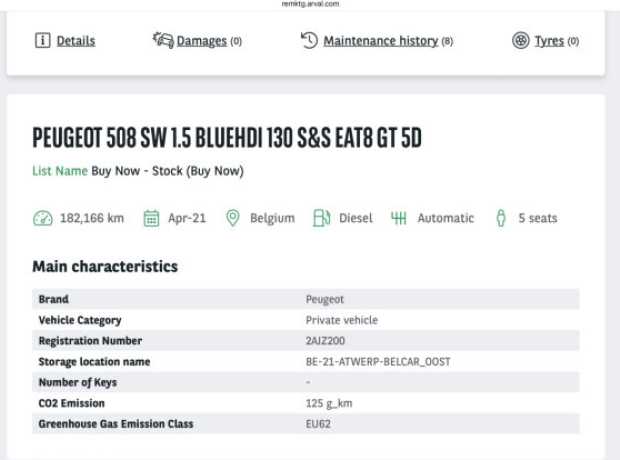Click the browser URL at the top

[310, 4]
